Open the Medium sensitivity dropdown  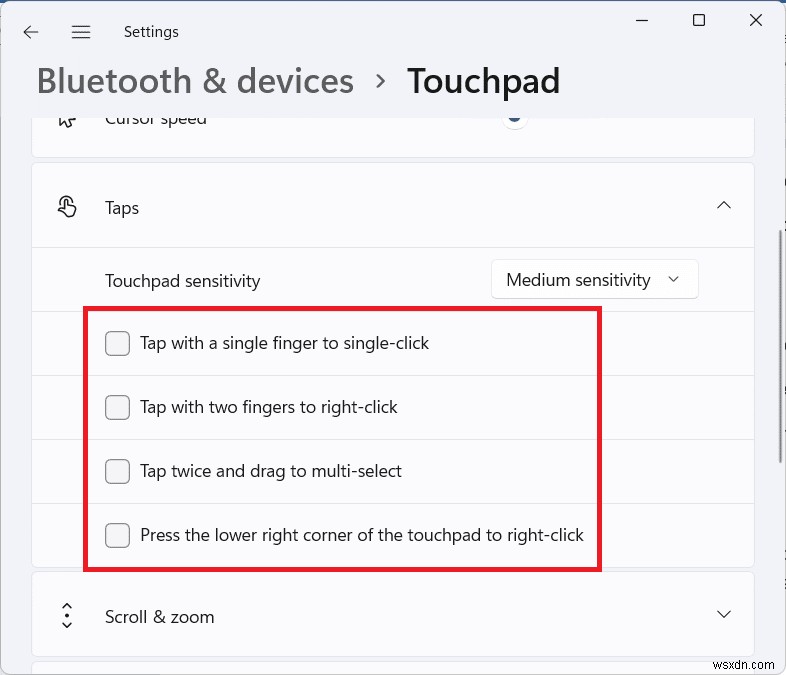(594, 280)
